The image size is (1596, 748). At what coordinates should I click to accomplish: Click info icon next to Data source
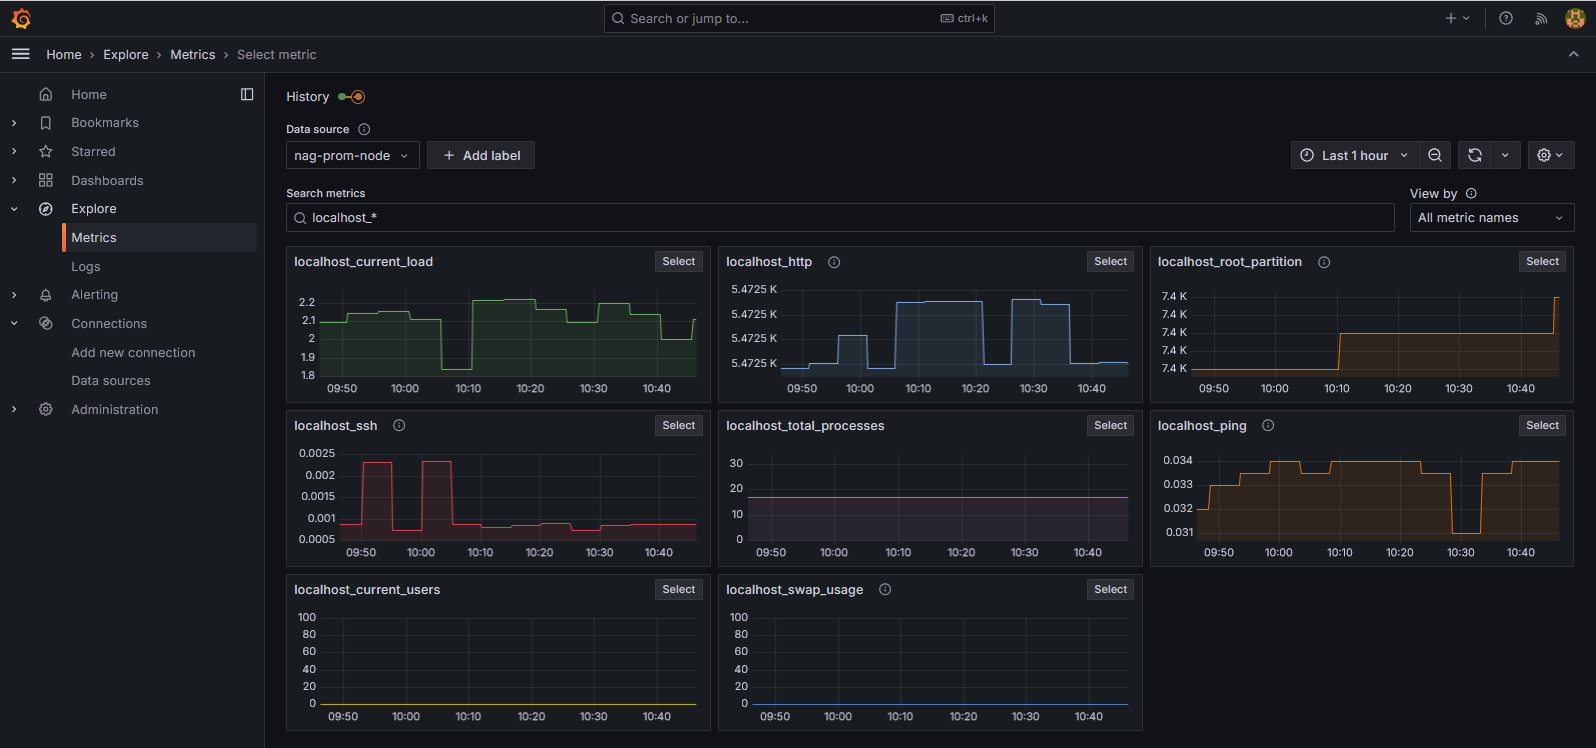coord(364,129)
